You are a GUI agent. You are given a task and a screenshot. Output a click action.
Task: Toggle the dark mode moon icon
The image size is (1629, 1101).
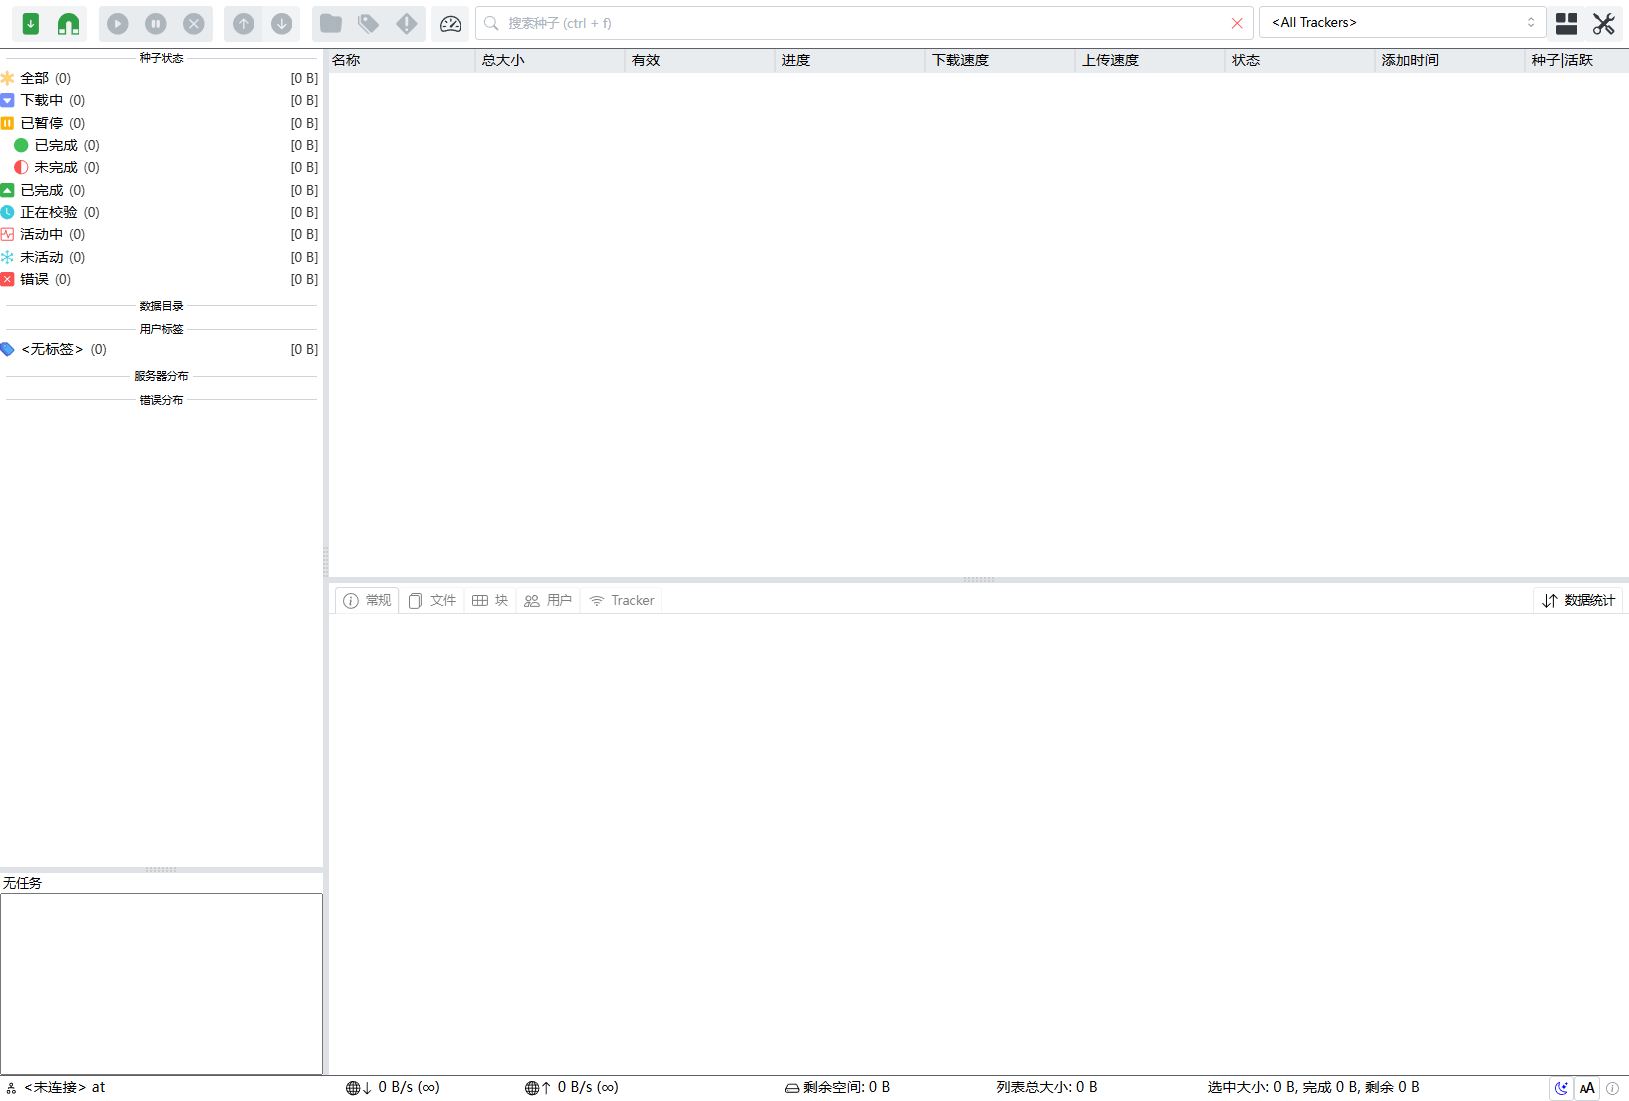(1561, 1088)
